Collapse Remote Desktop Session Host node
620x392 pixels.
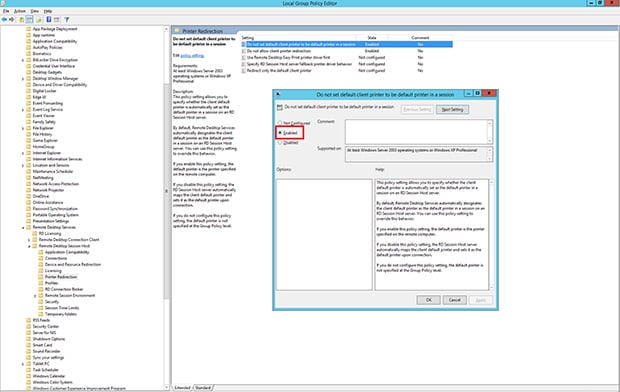pyautogui.click(x=29, y=246)
